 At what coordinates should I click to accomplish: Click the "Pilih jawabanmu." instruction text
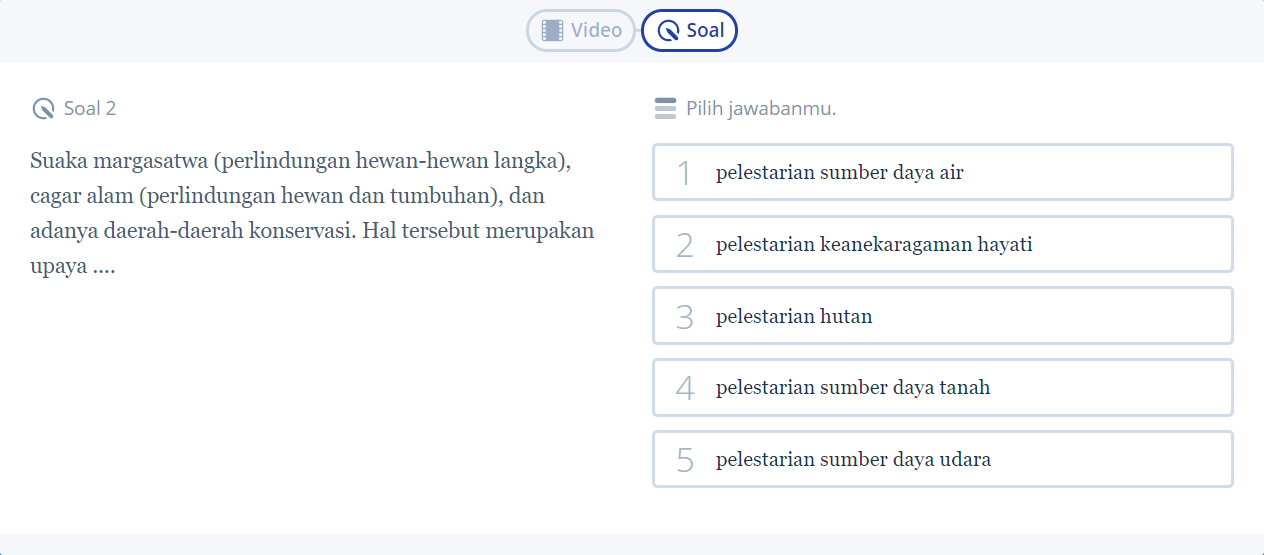click(761, 109)
